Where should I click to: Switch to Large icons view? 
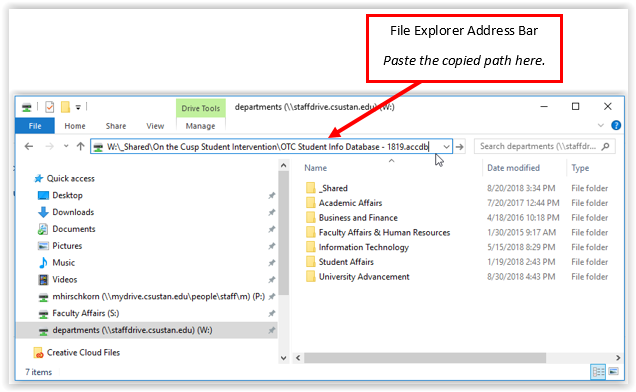[x=613, y=372]
